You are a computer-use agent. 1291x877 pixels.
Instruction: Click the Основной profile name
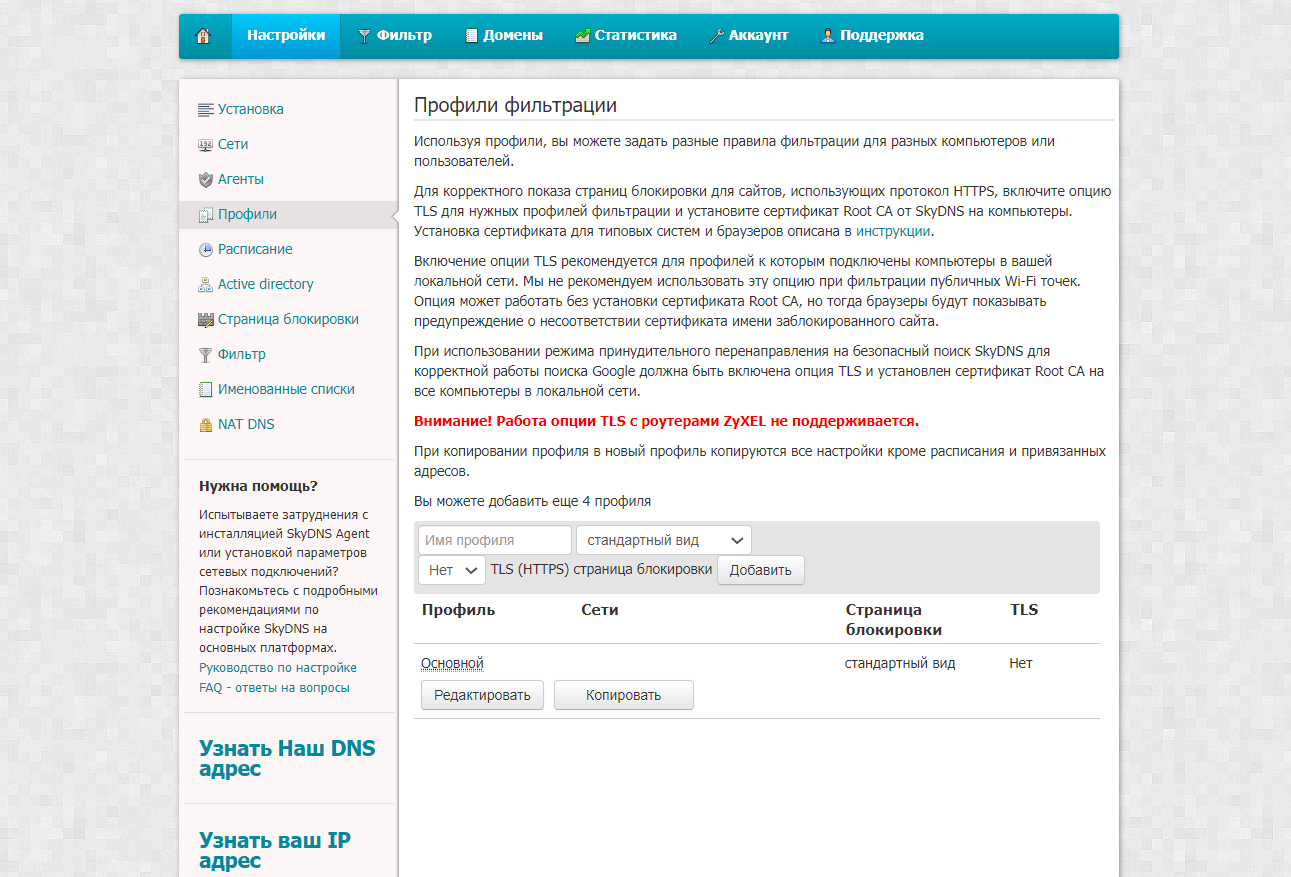coord(452,663)
